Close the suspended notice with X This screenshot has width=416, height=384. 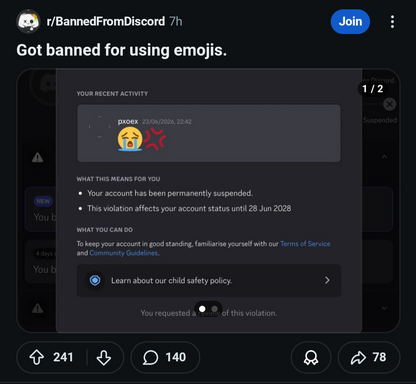pos(389,104)
